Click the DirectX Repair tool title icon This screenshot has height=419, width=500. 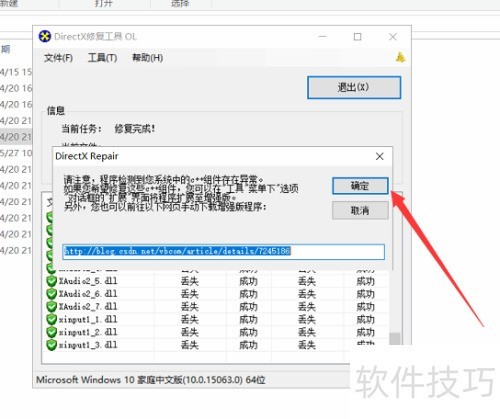pyautogui.click(x=45, y=36)
